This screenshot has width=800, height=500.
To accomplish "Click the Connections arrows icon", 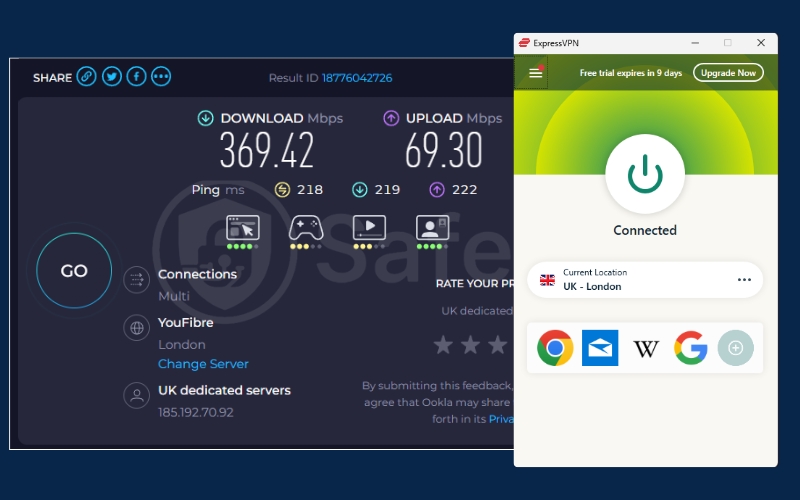I will click(137, 280).
